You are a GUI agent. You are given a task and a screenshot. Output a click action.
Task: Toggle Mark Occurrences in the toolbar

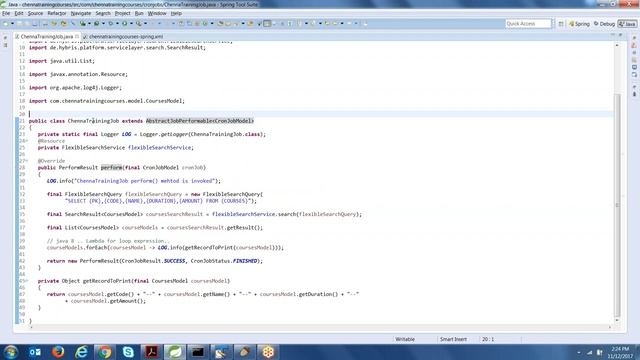267,24
